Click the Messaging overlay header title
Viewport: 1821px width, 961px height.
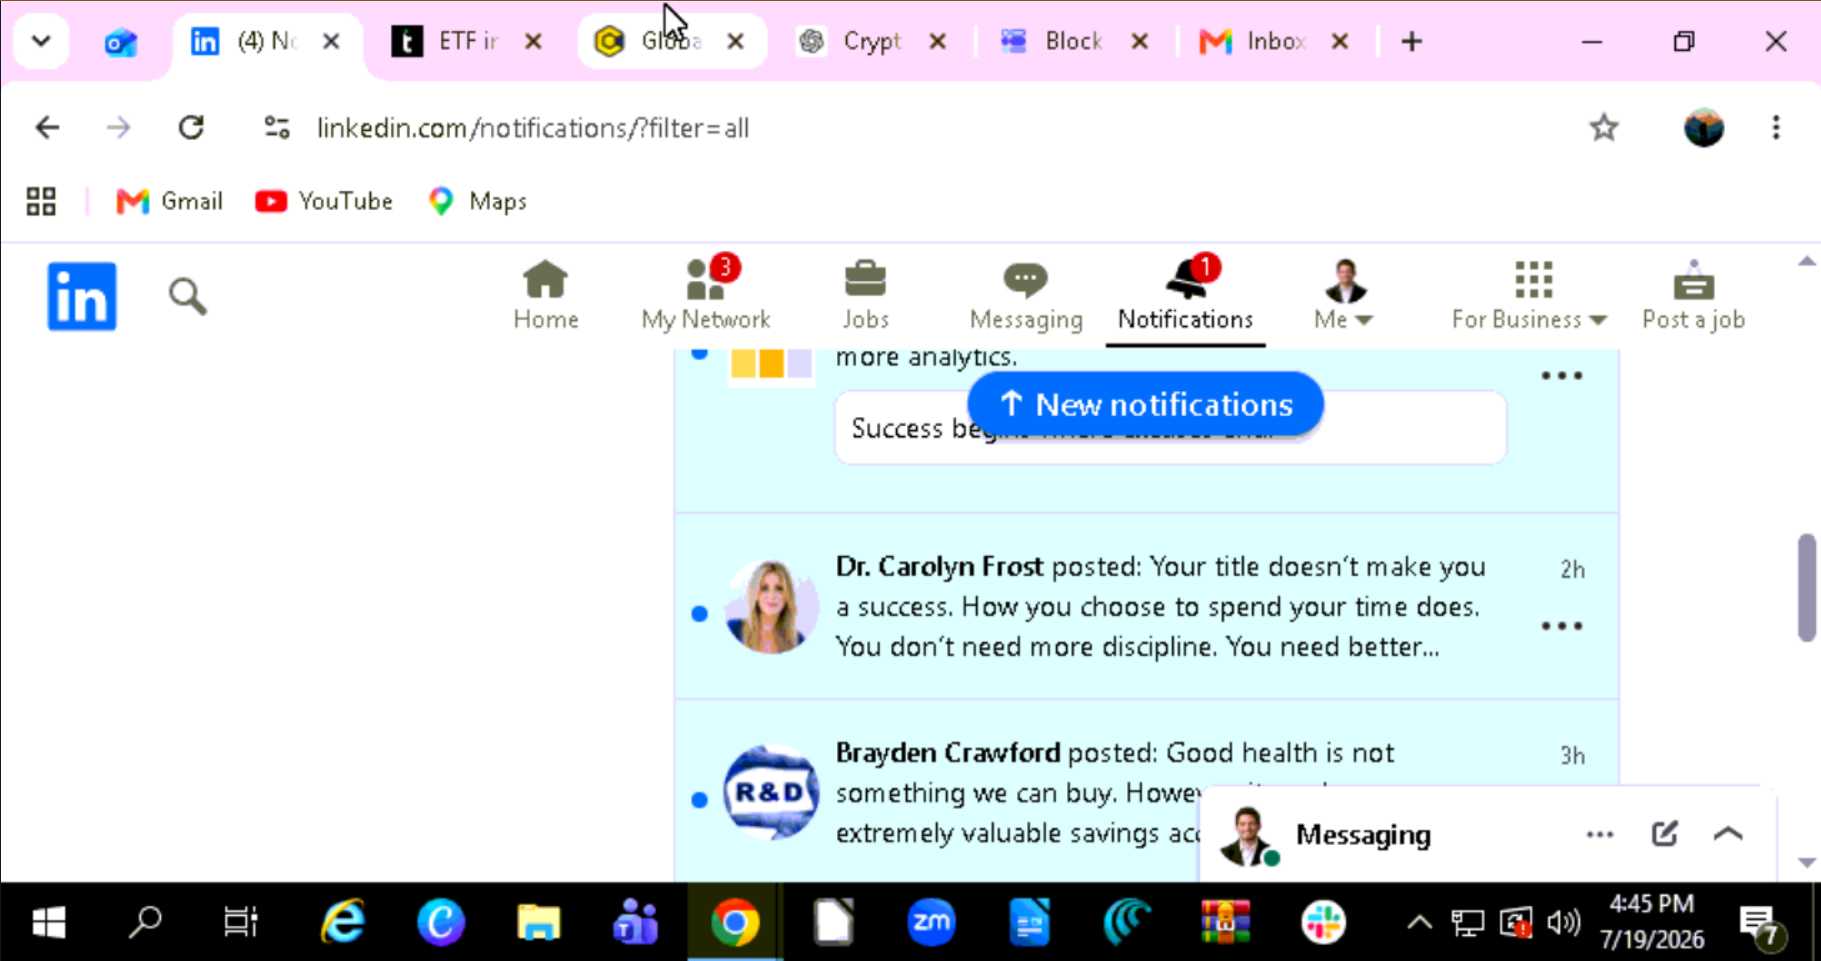(1363, 835)
